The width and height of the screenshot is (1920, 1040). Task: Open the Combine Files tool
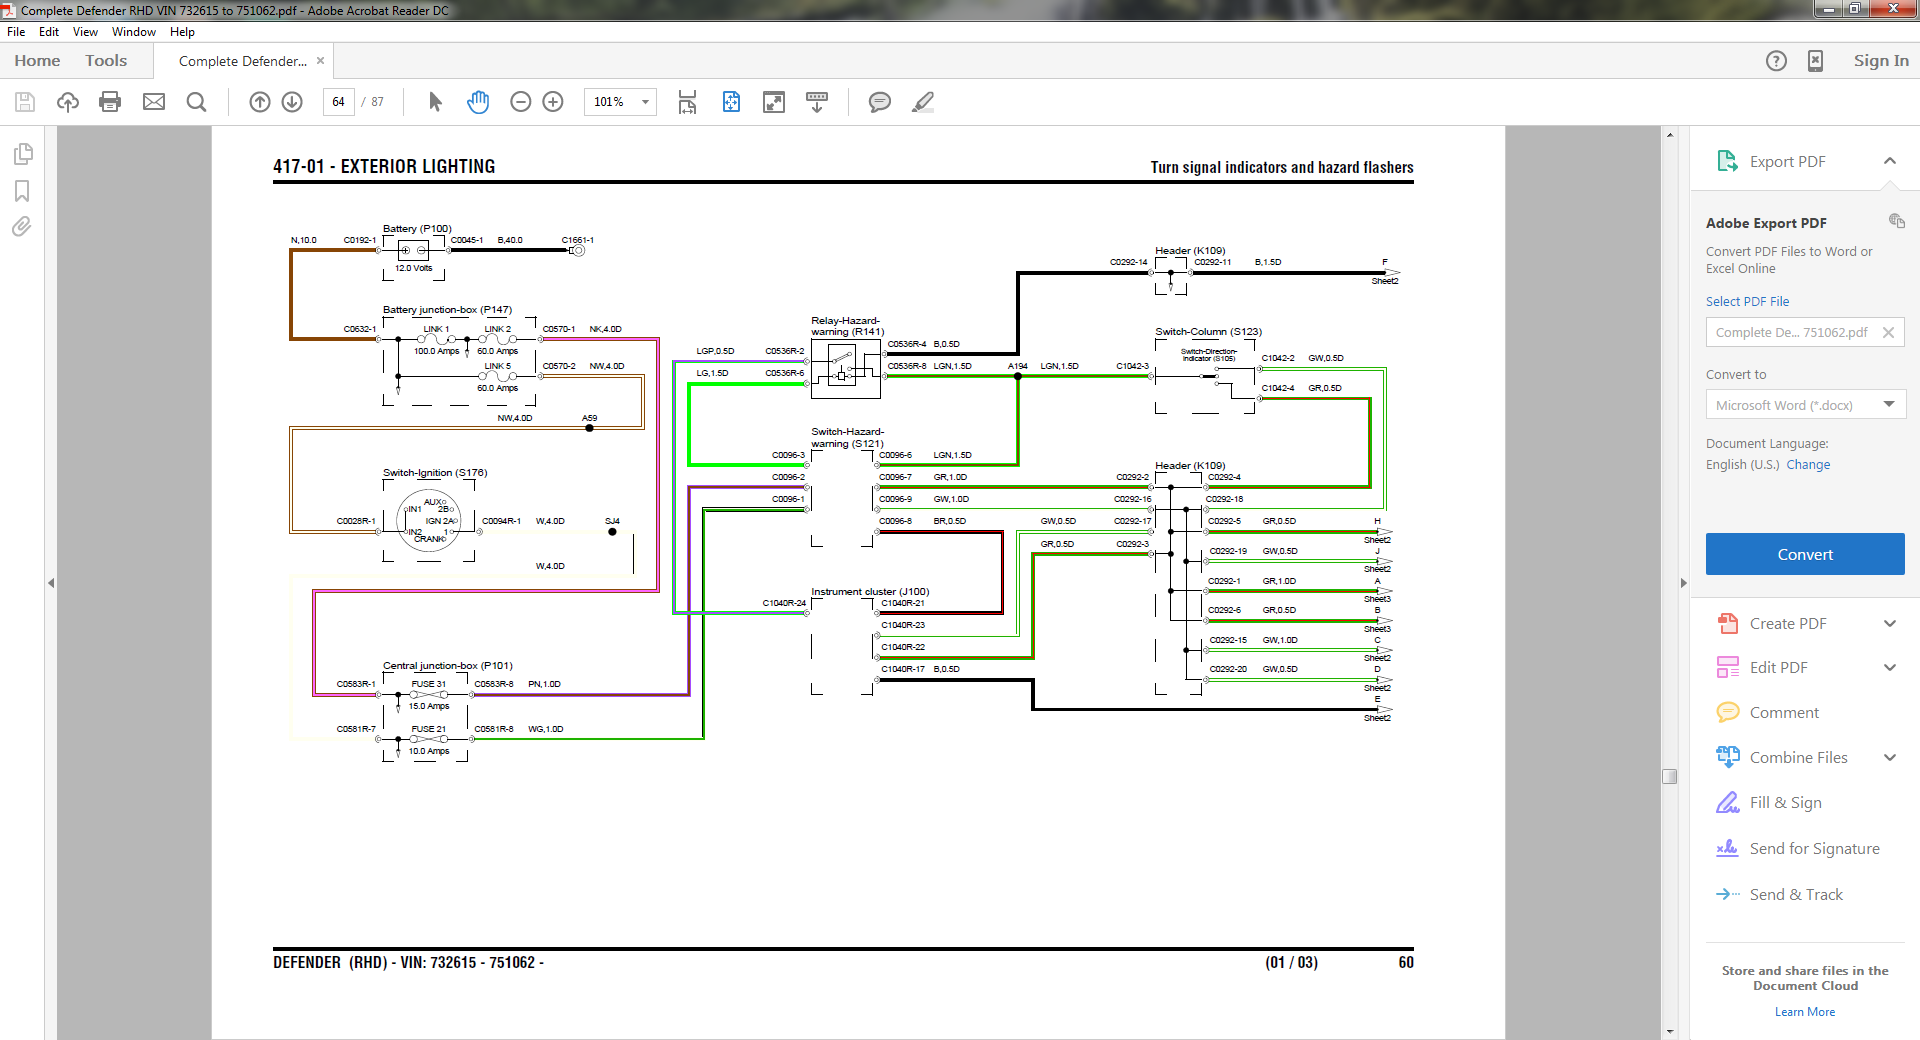click(x=1798, y=758)
